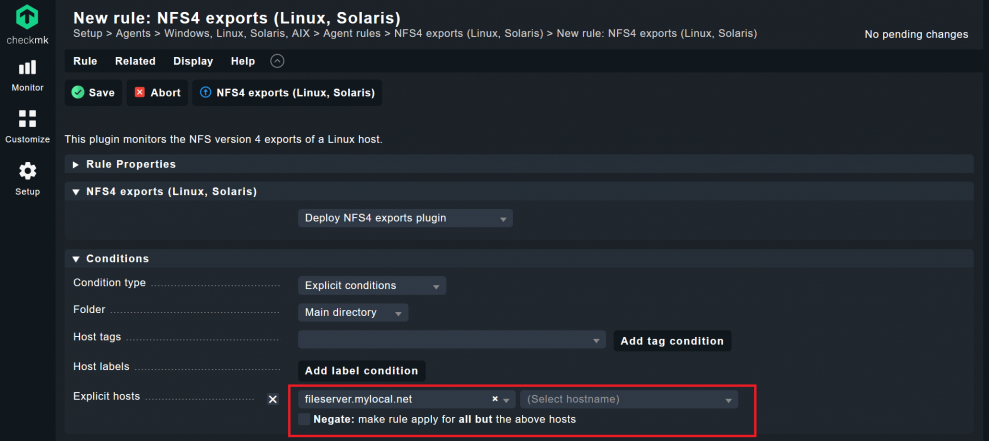The width and height of the screenshot is (989, 441).
Task: Collapse the NFS4 exports (Linux, Solaris) section
Action: point(519,191)
